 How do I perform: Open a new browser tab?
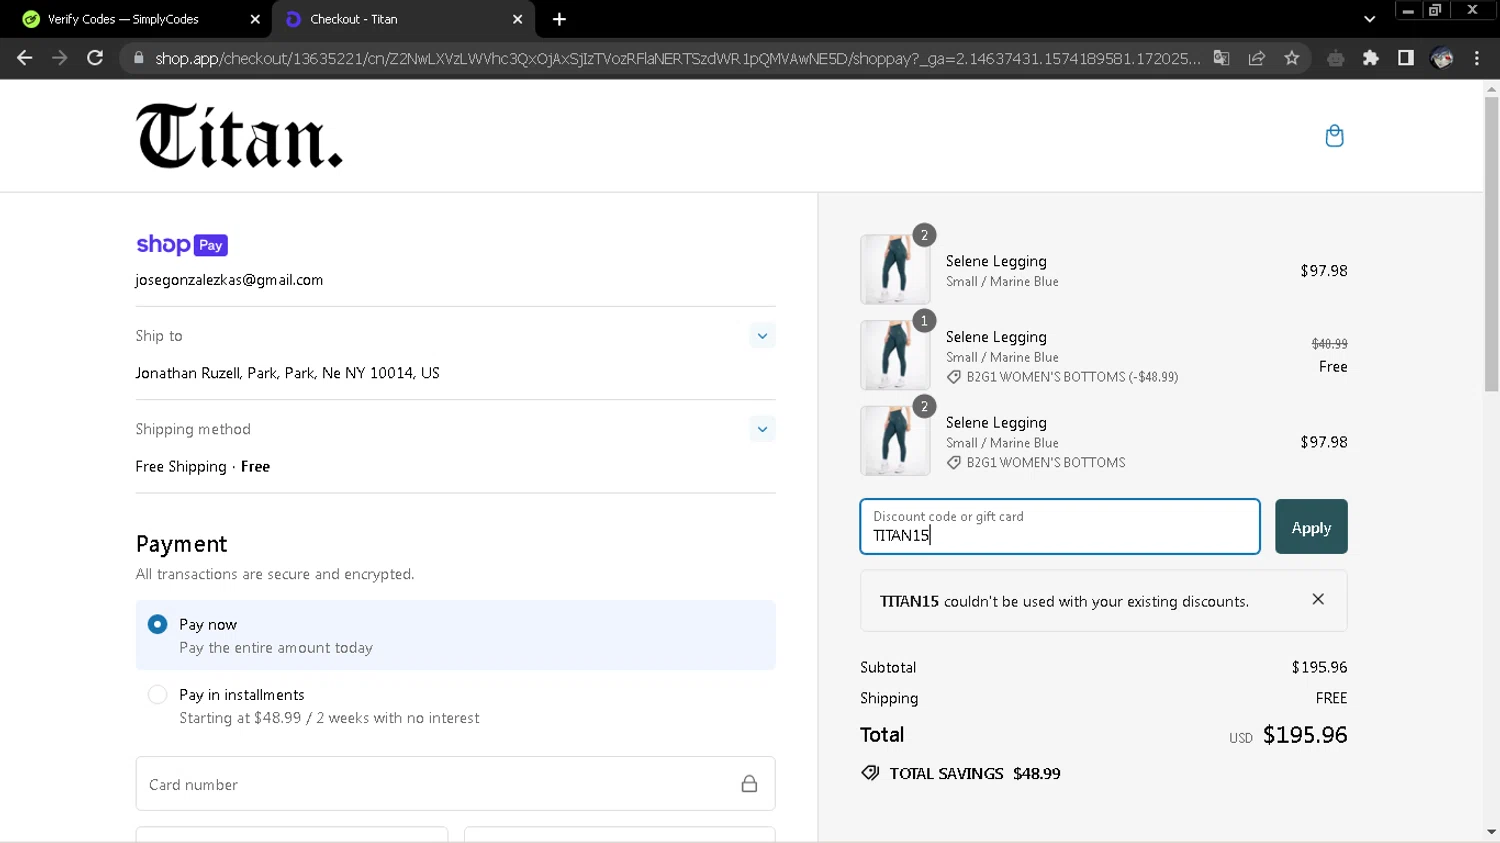point(559,19)
